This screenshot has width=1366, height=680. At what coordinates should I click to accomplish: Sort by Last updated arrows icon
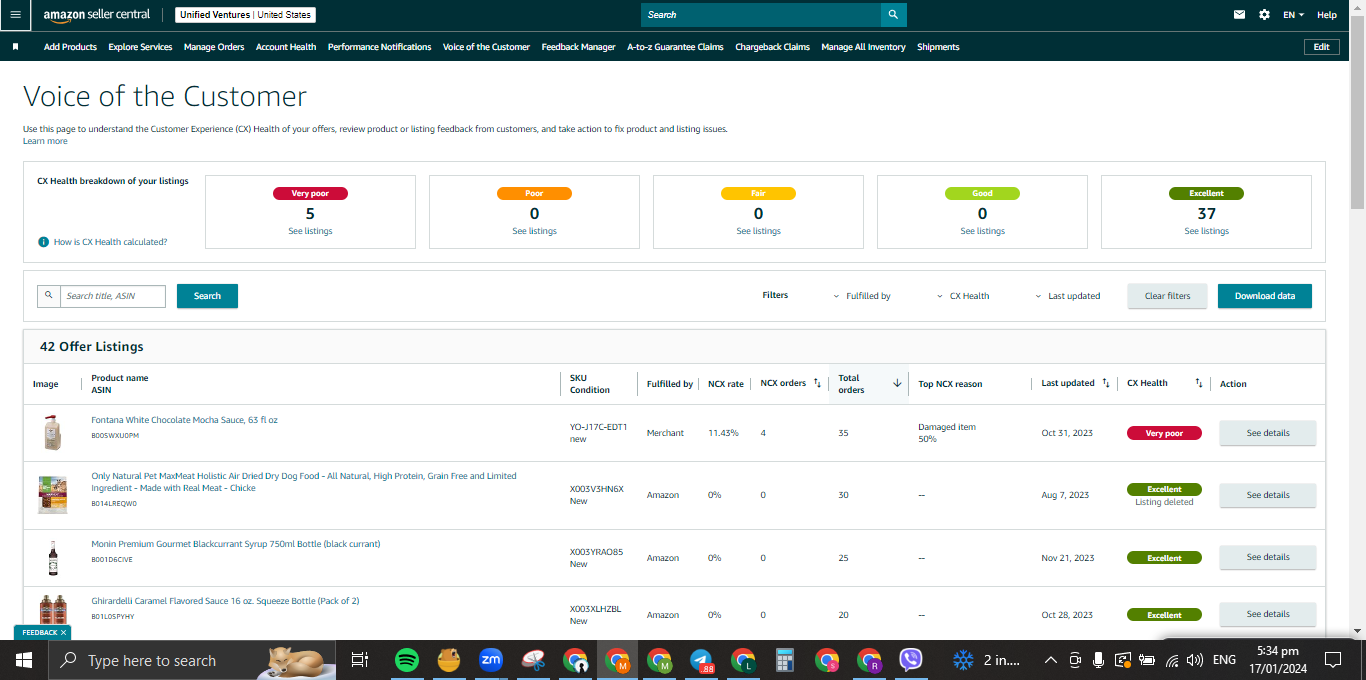(x=1105, y=383)
